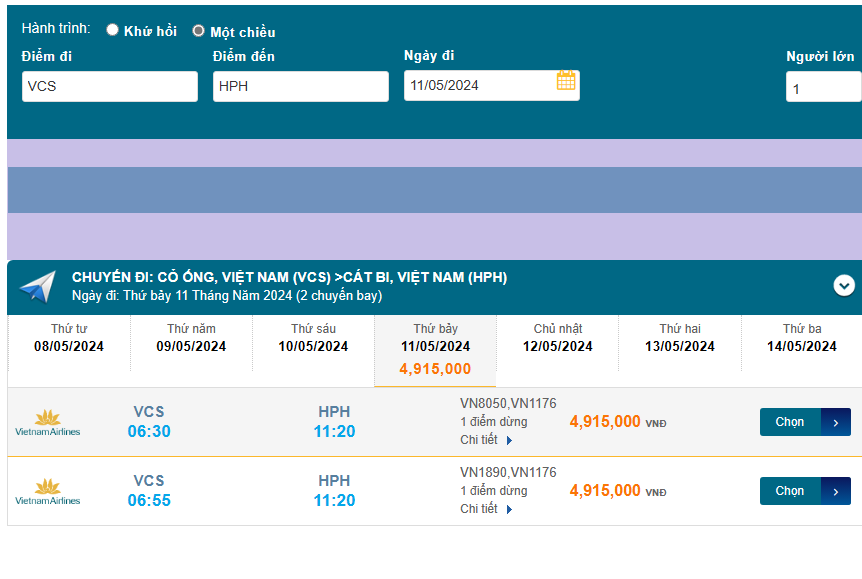Click arrow icon inside the first Chọn button
This screenshot has height=579, width=862.
(833, 421)
